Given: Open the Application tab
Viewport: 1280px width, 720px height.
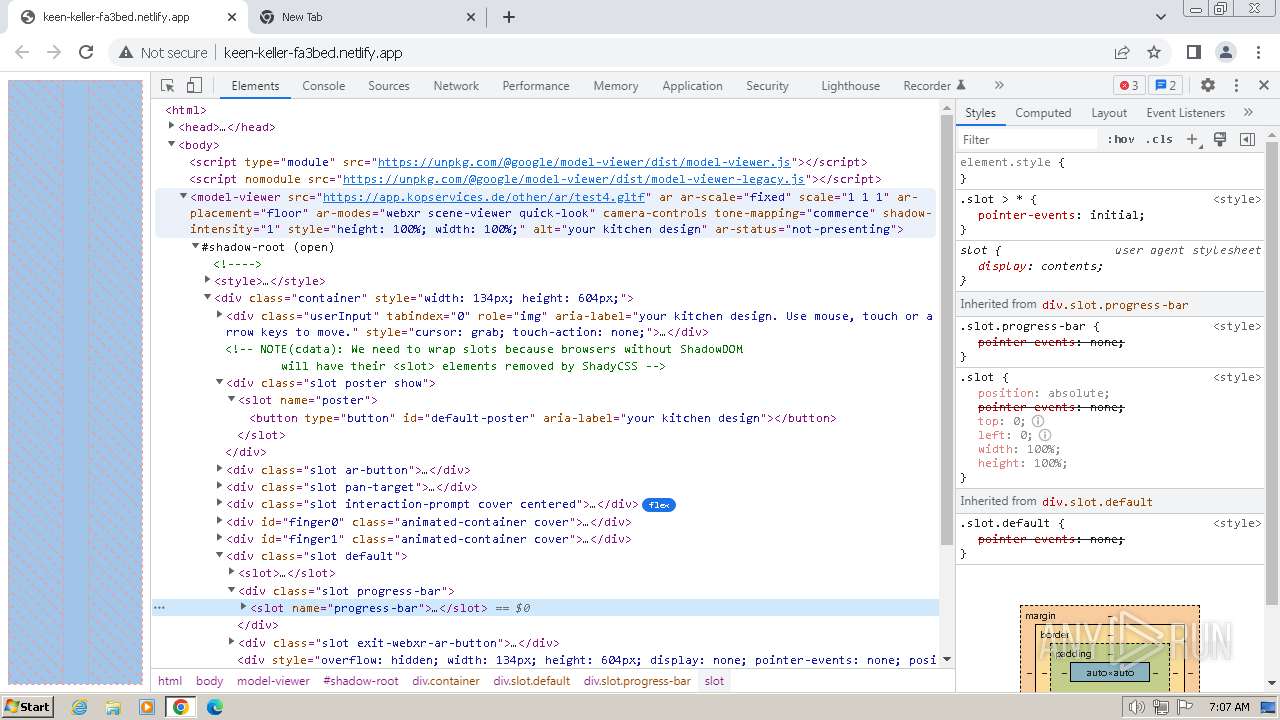Looking at the screenshot, I should (x=692, y=86).
